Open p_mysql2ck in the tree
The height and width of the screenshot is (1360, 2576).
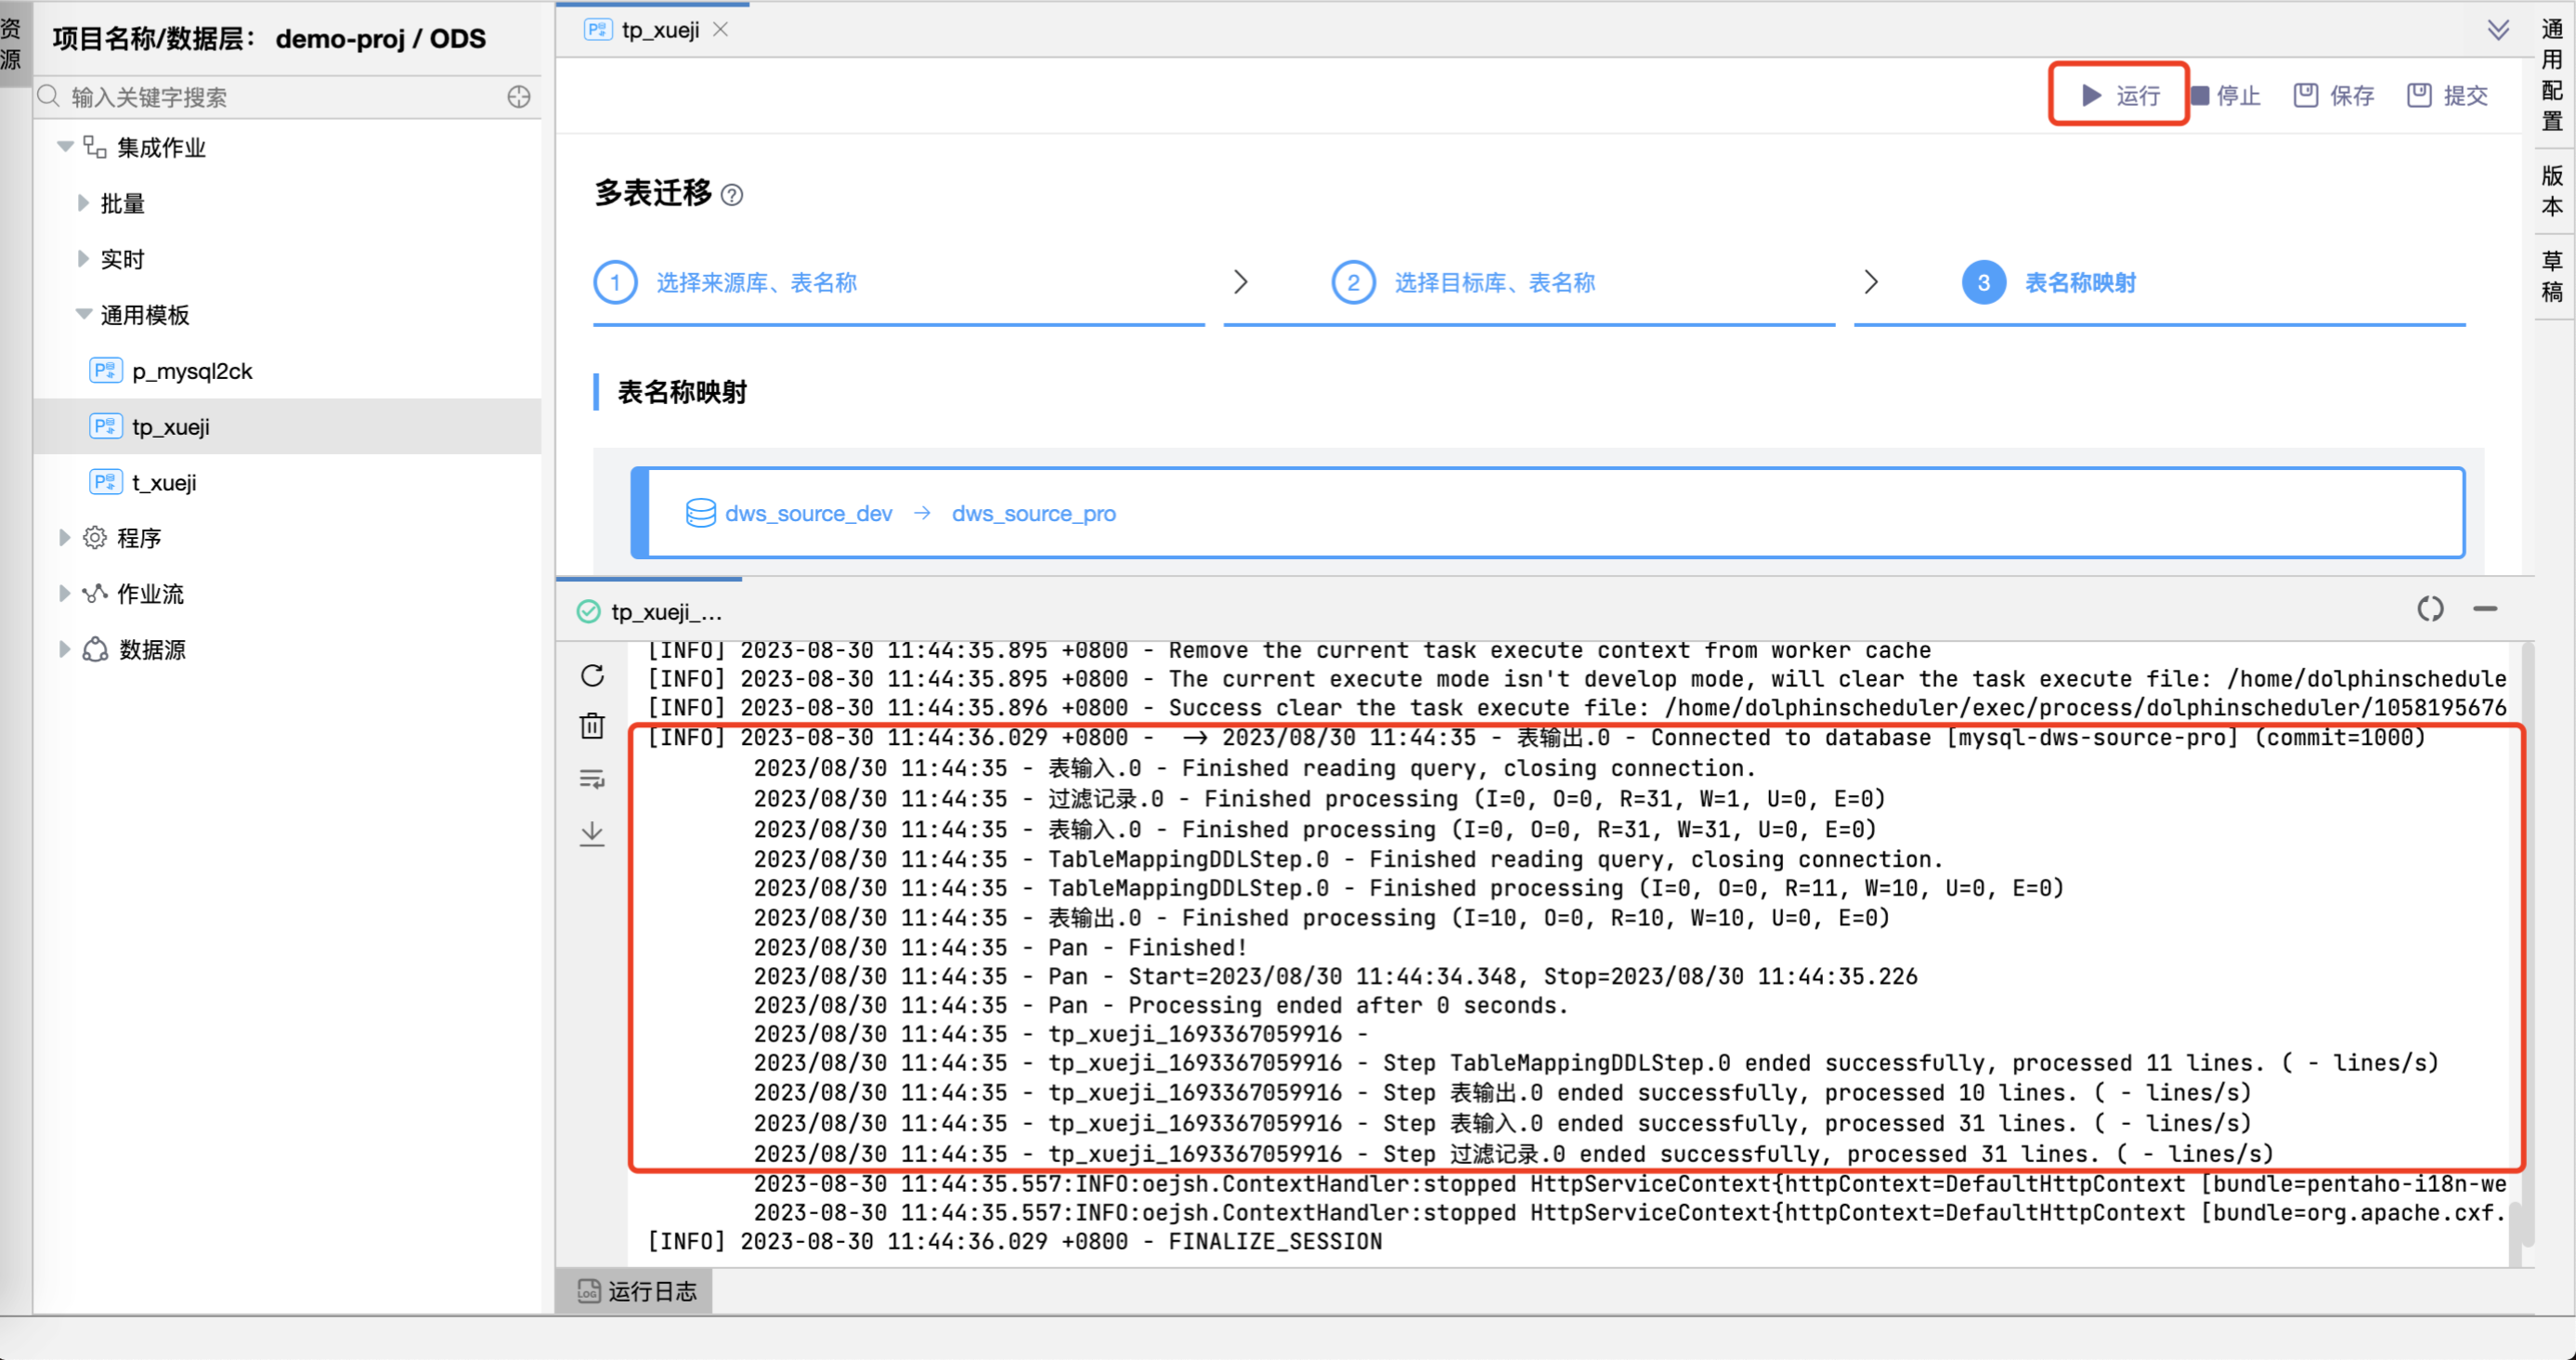(x=192, y=371)
